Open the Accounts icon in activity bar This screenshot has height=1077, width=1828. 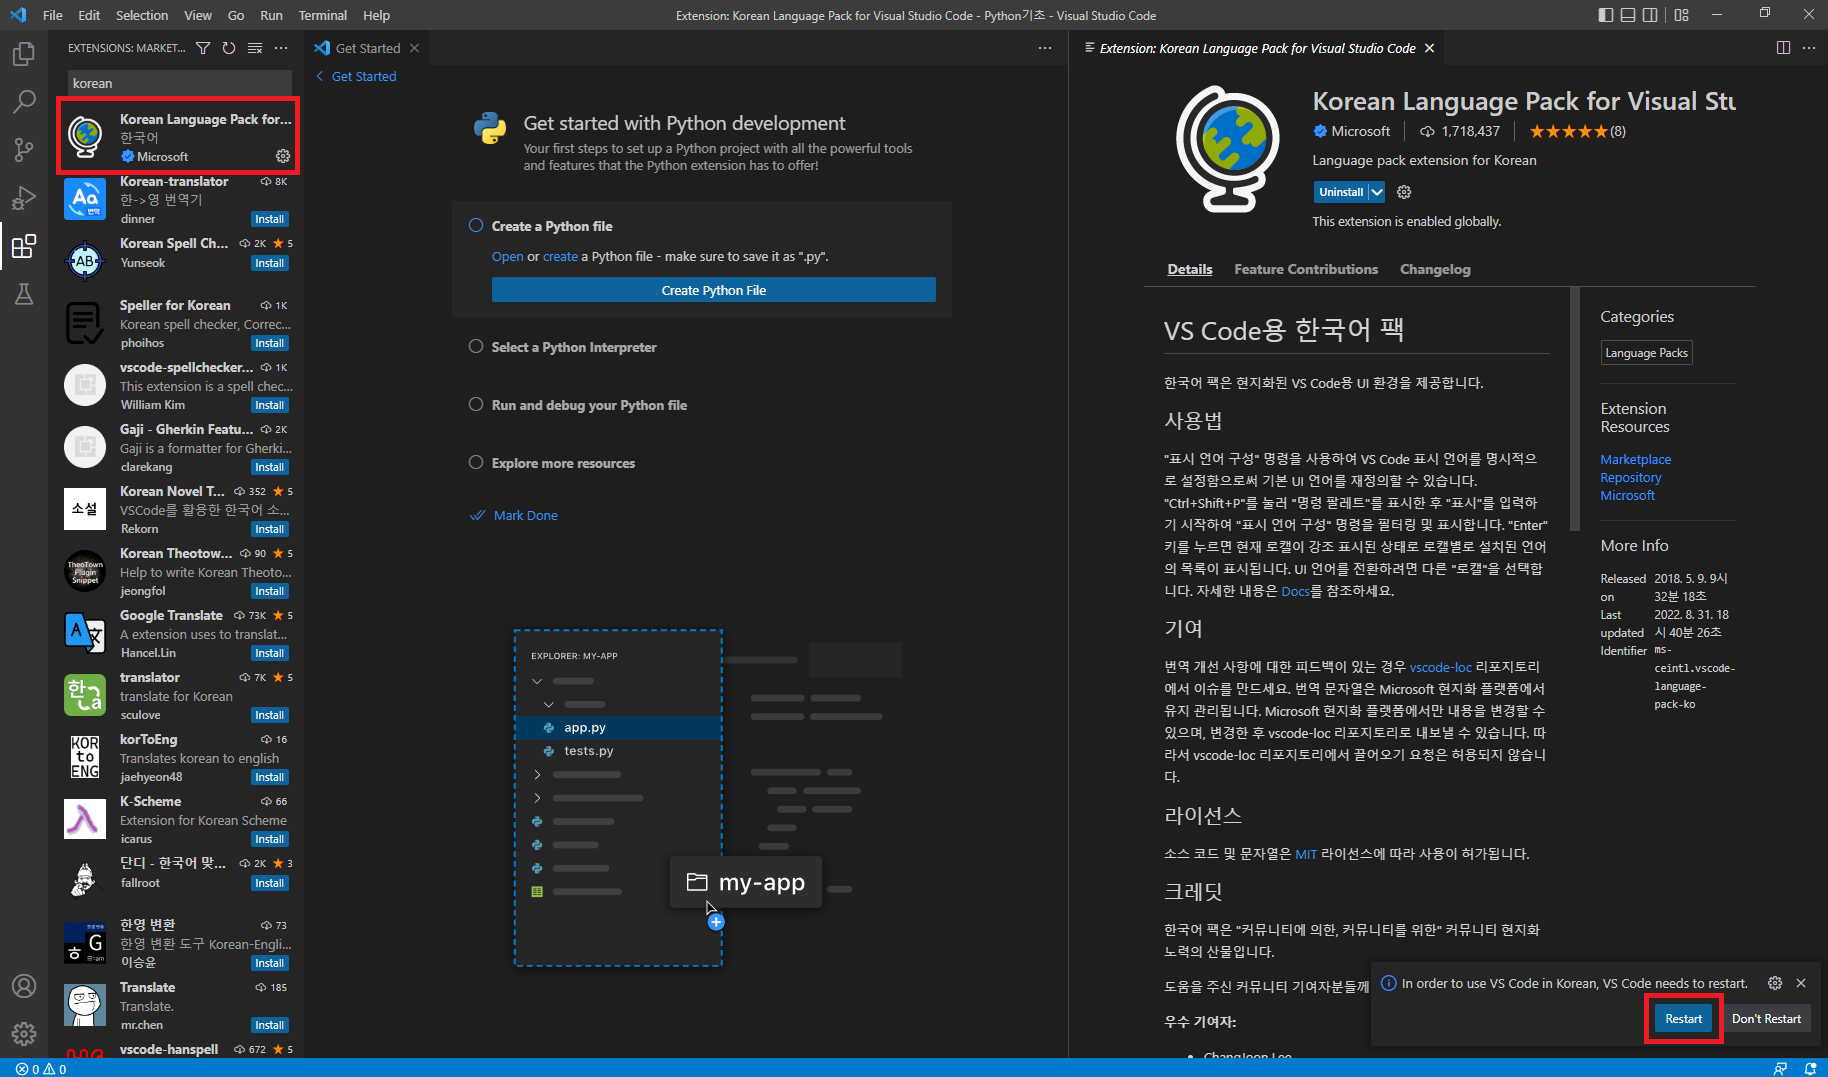coord(24,986)
